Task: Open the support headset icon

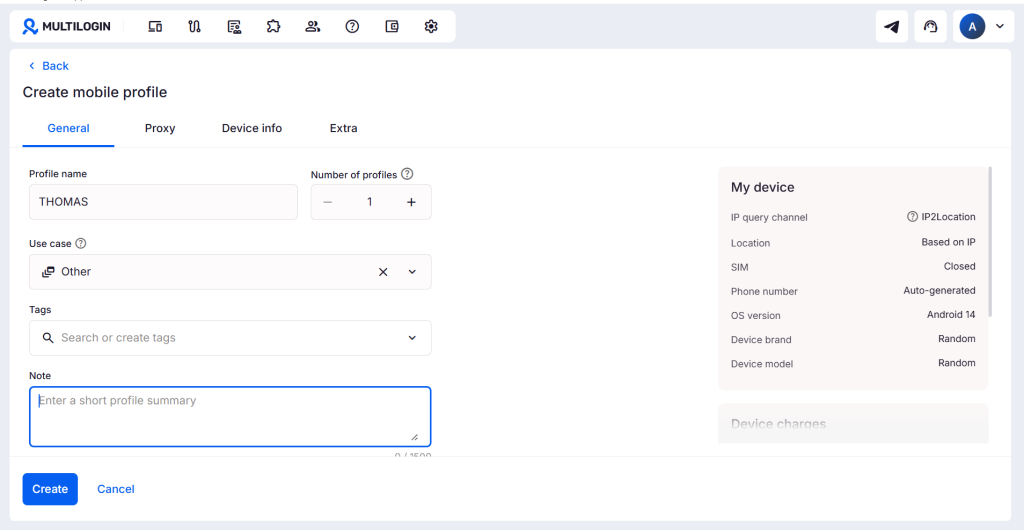Action: 931,27
